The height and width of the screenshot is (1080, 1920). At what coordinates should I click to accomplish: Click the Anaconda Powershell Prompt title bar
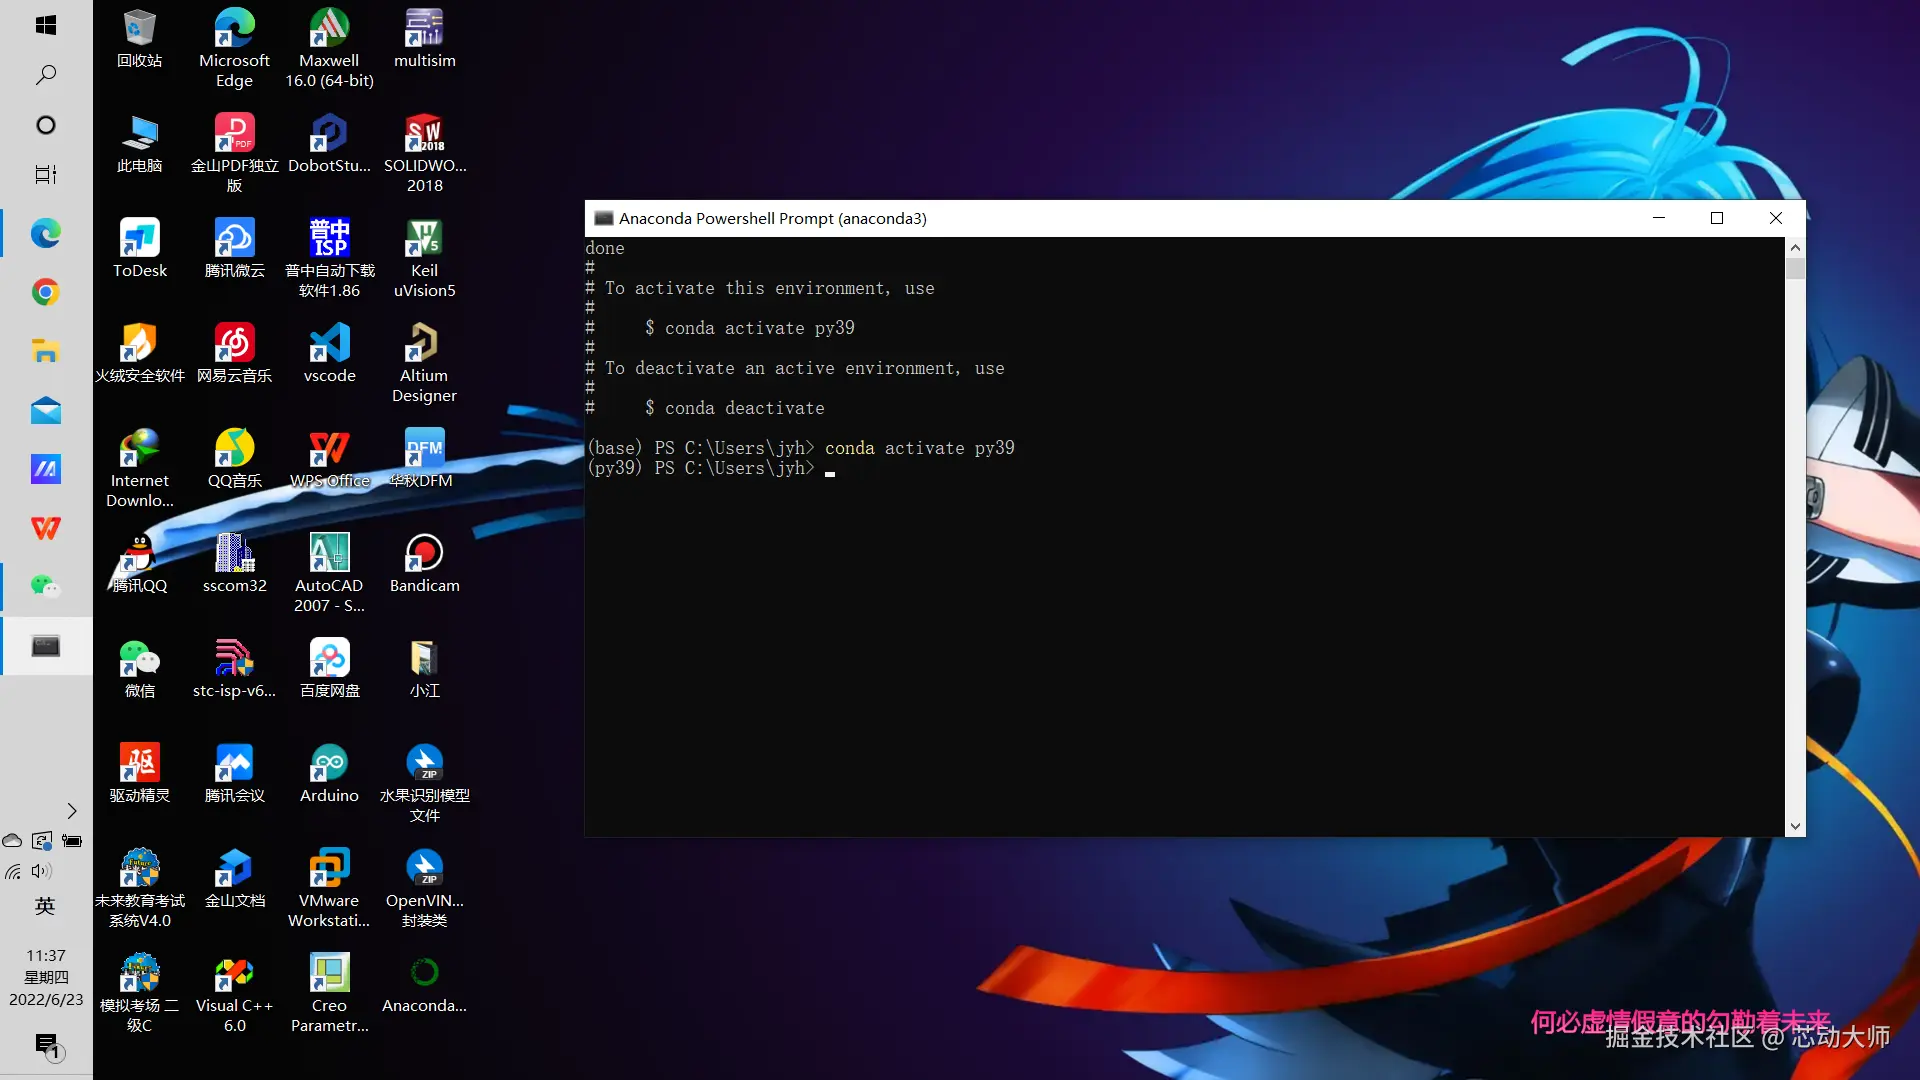(x=1100, y=218)
